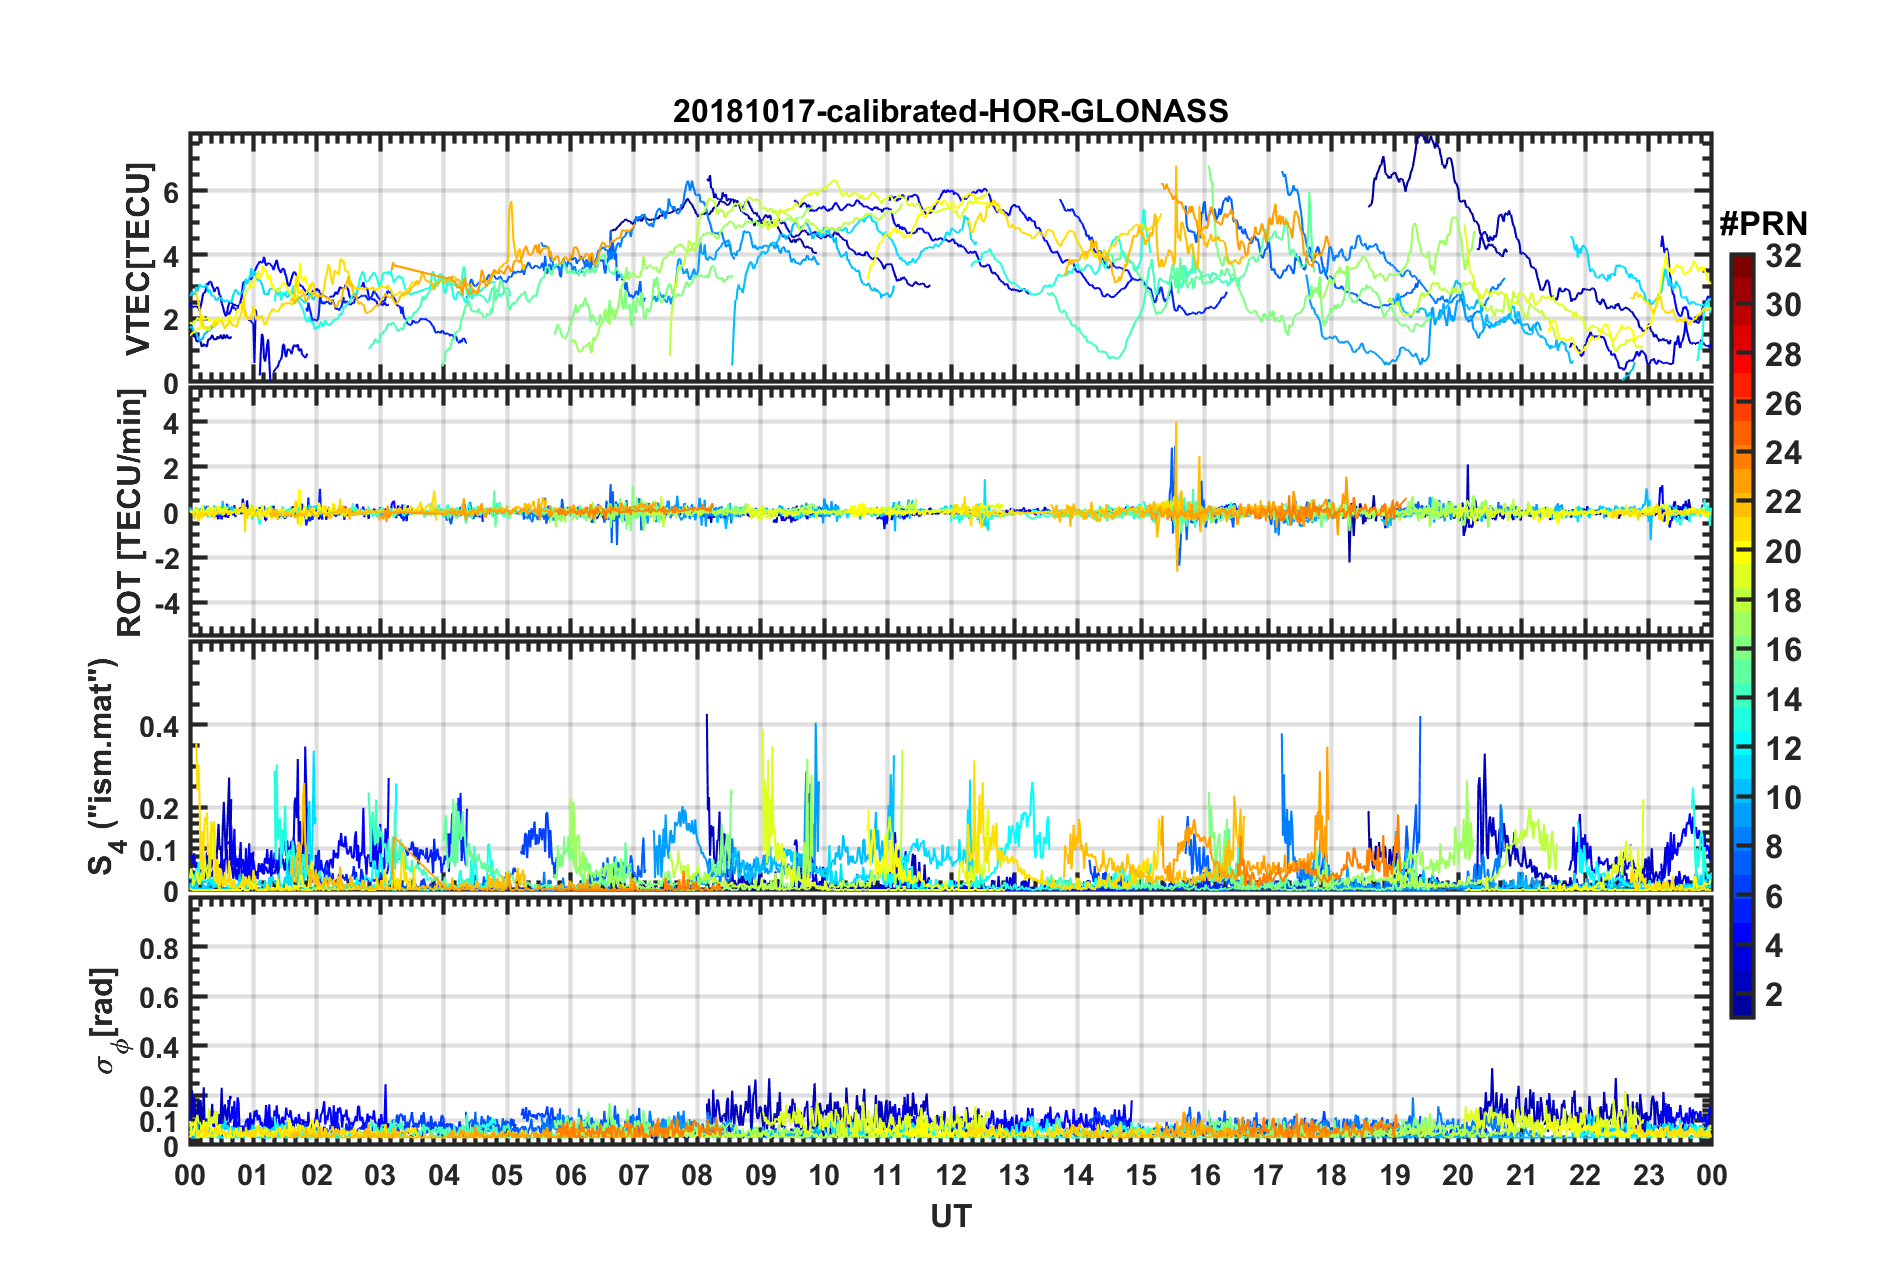
Task: Select colorbar tick label 24
Action: 1783,453
